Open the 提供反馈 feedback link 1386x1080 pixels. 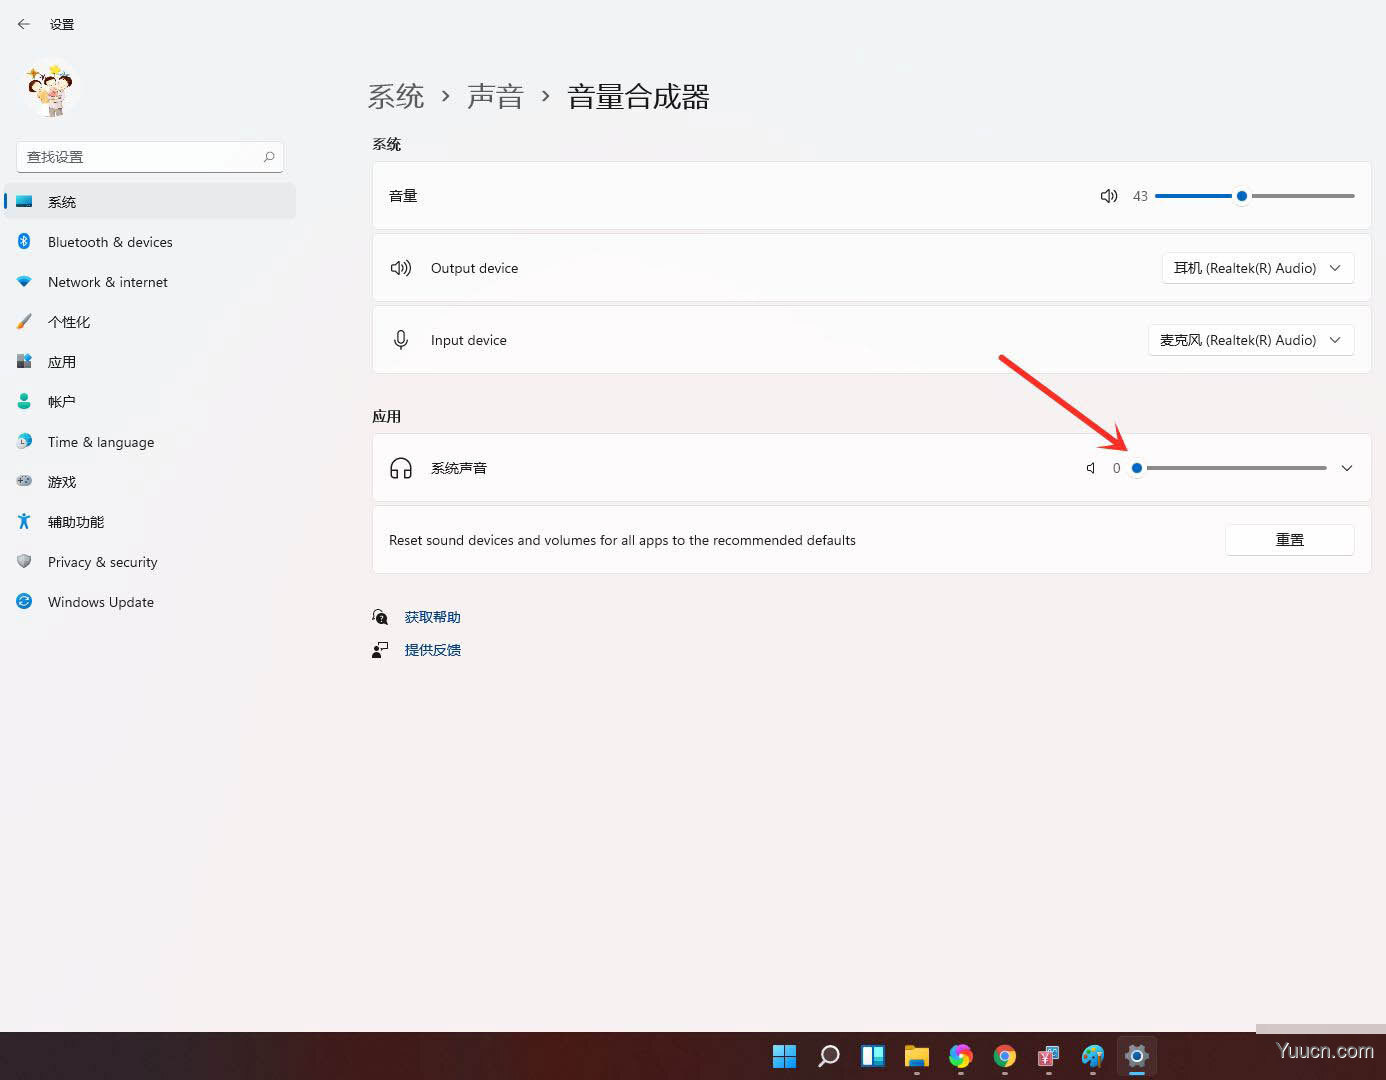(433, 650)
